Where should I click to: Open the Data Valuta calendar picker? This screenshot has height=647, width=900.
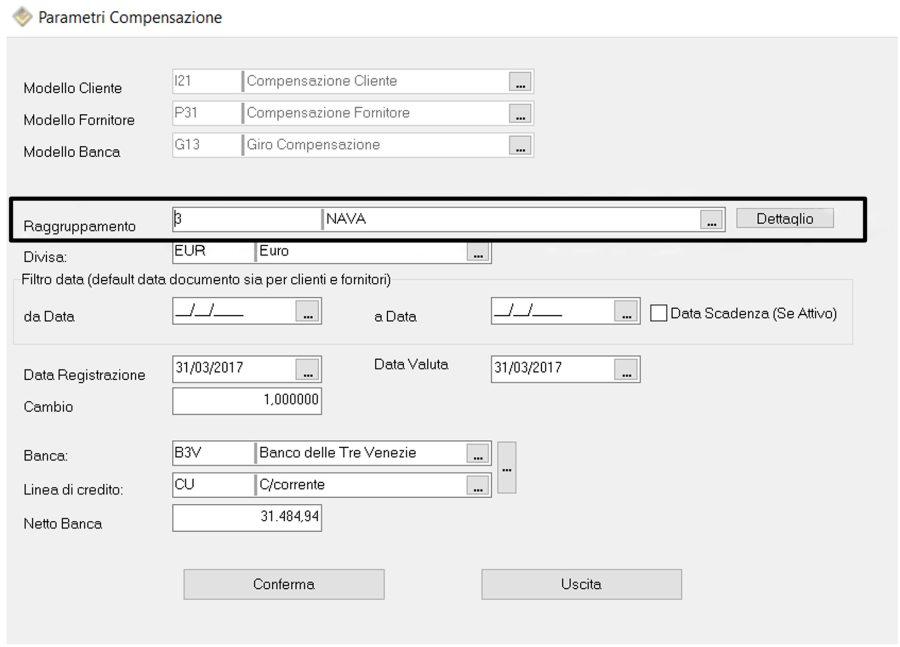[x=626, y=369]
